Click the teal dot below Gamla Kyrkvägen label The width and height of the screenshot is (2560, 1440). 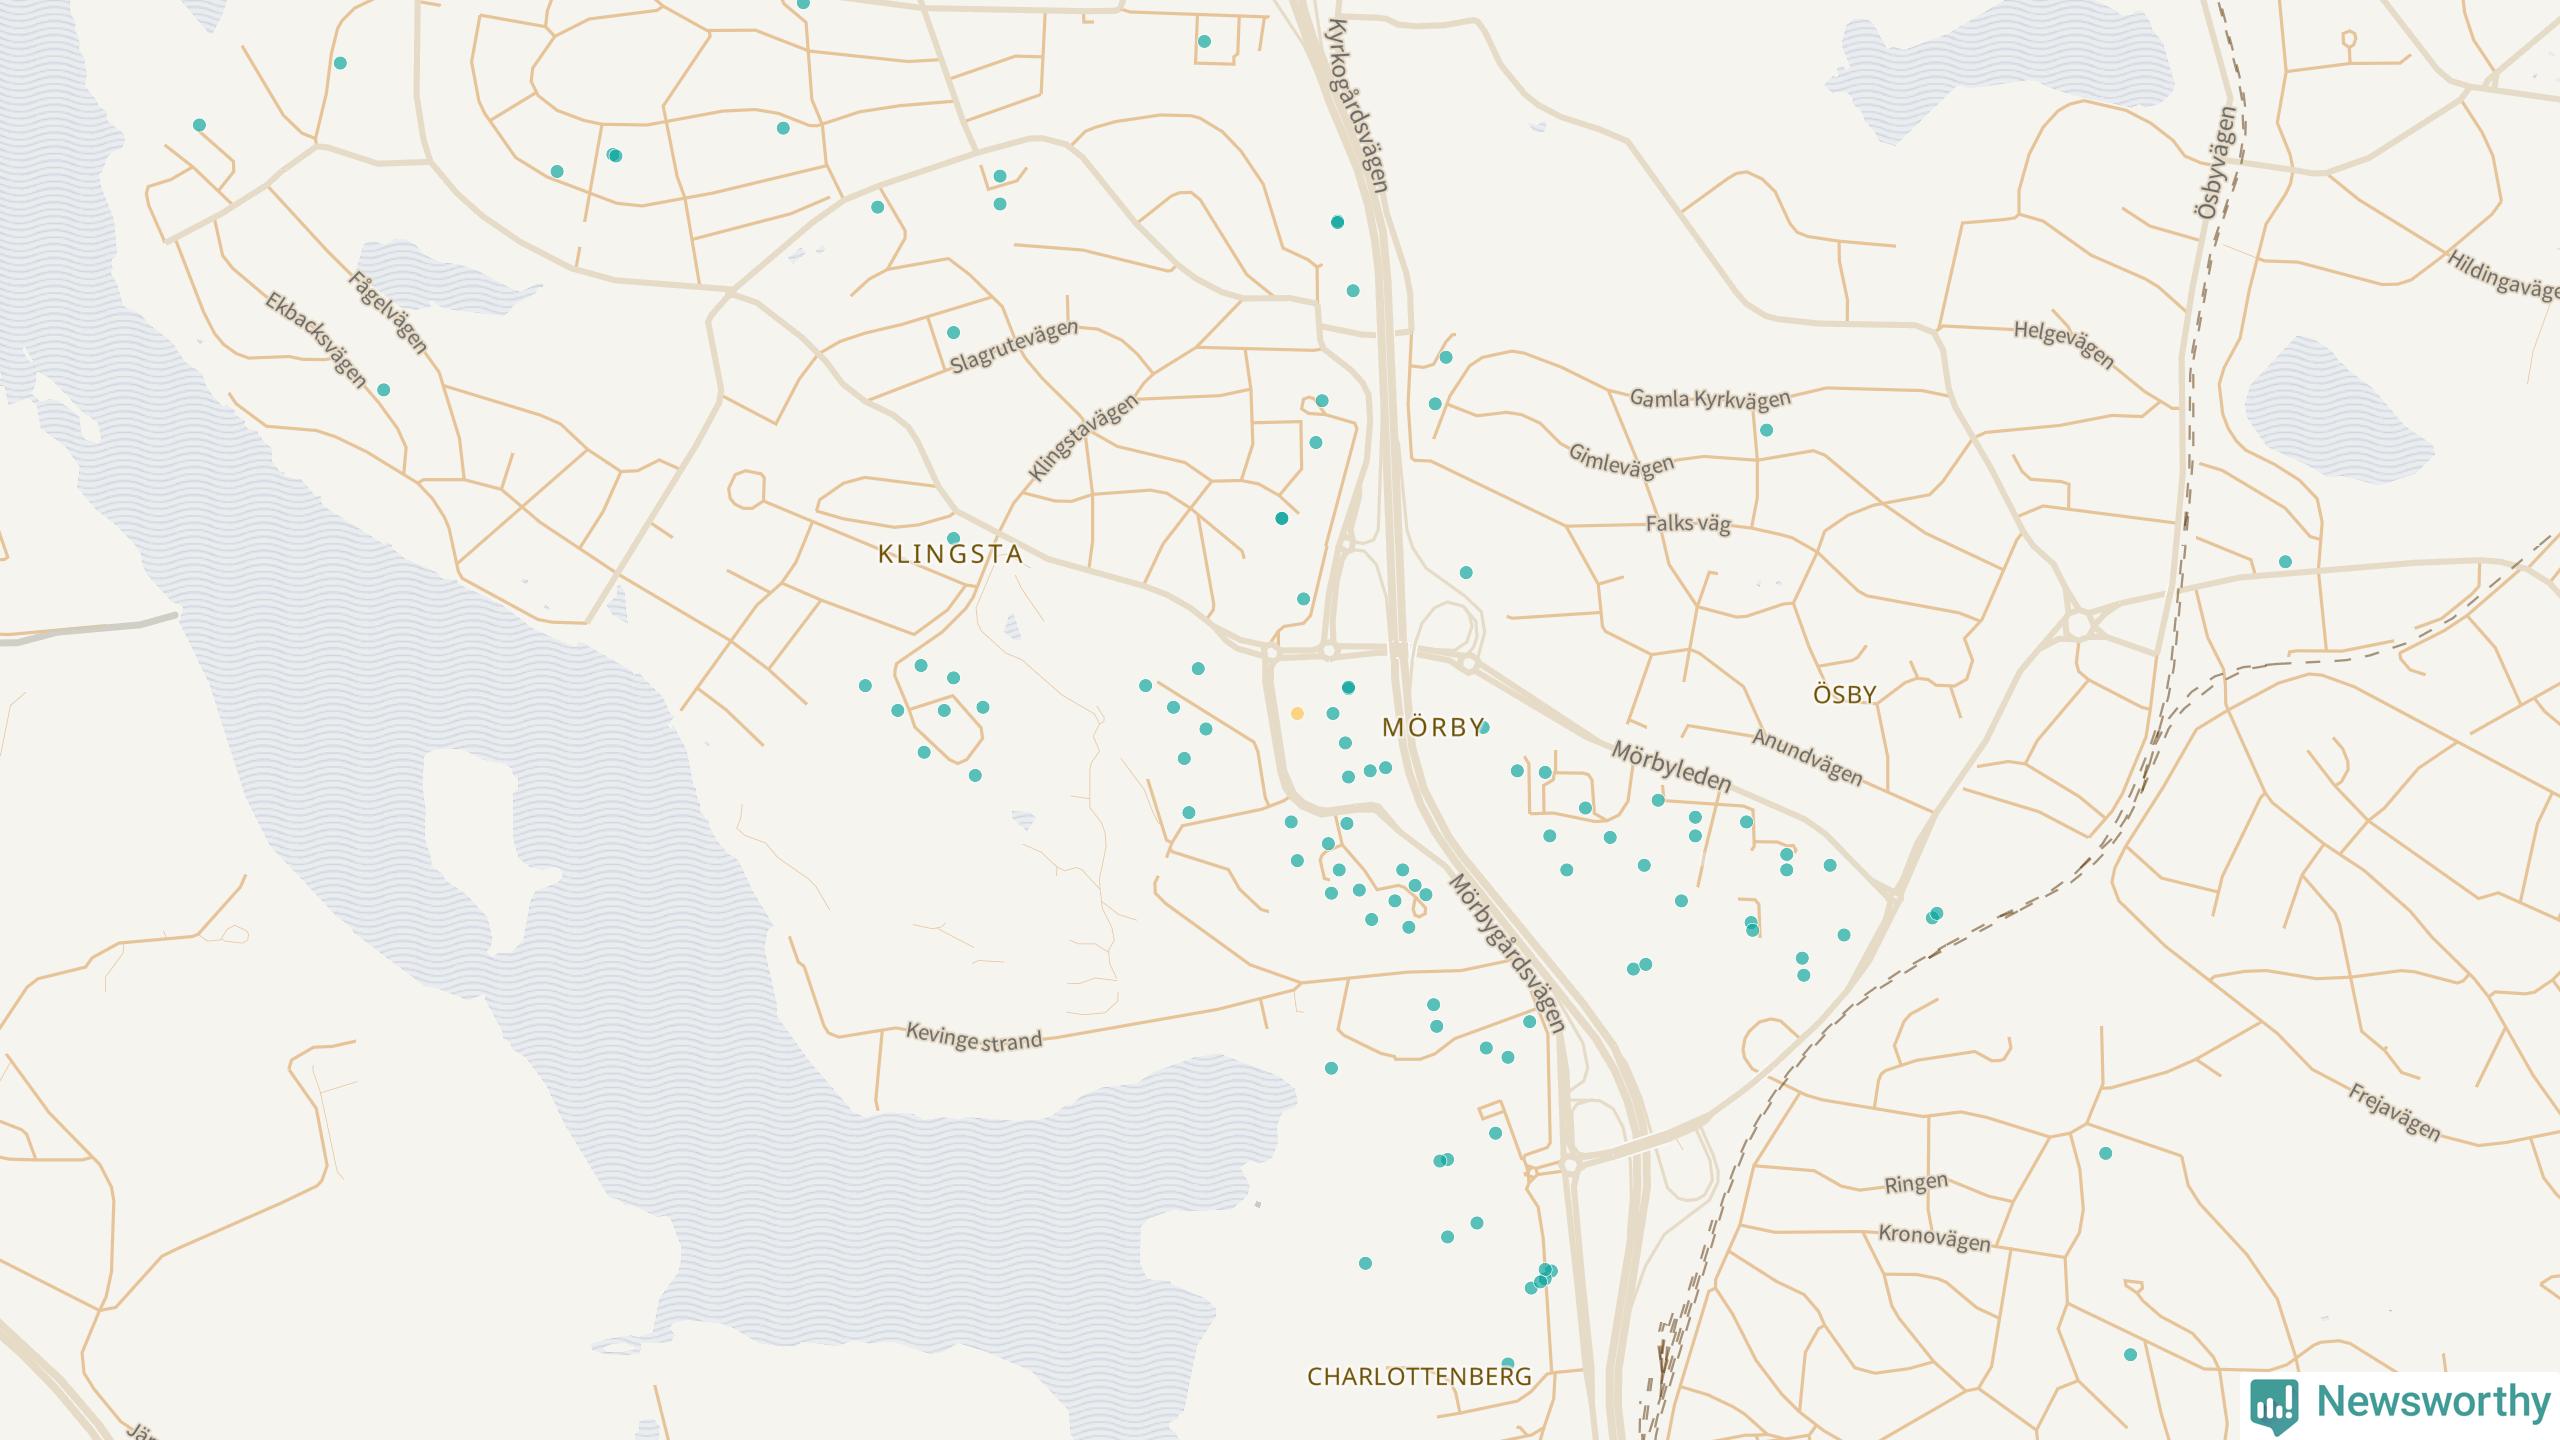pyautogui.click(x=1766, y=430)
